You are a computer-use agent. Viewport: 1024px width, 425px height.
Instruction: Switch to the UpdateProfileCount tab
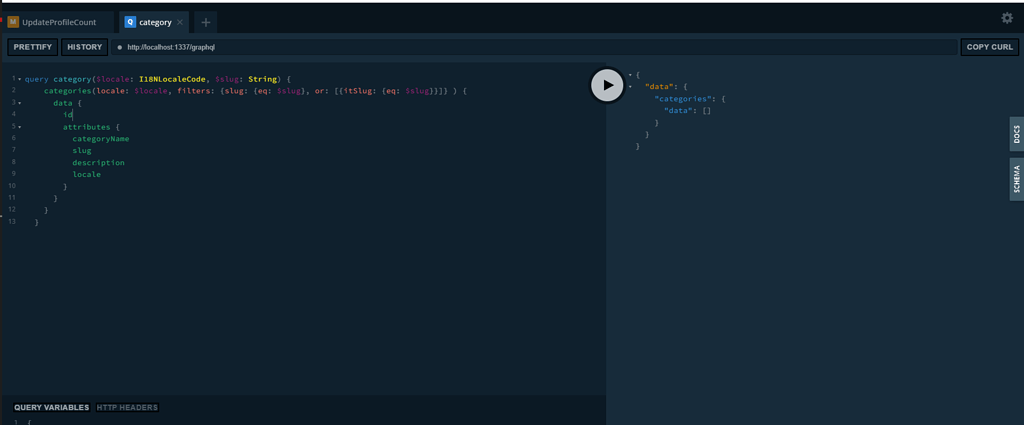tap(58, 22)
